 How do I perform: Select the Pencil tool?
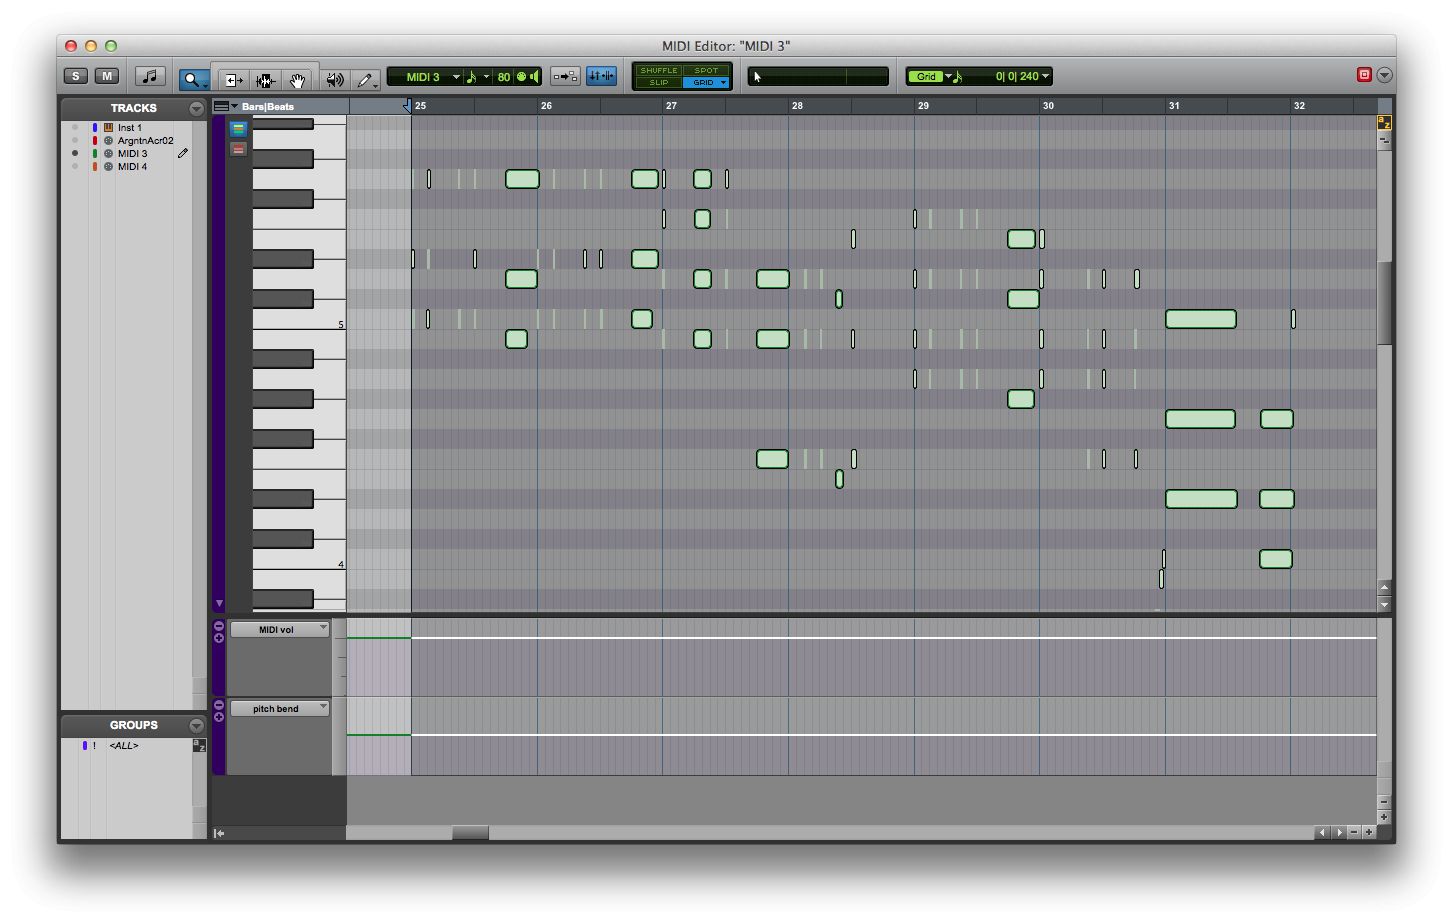[x=366, y=79]
